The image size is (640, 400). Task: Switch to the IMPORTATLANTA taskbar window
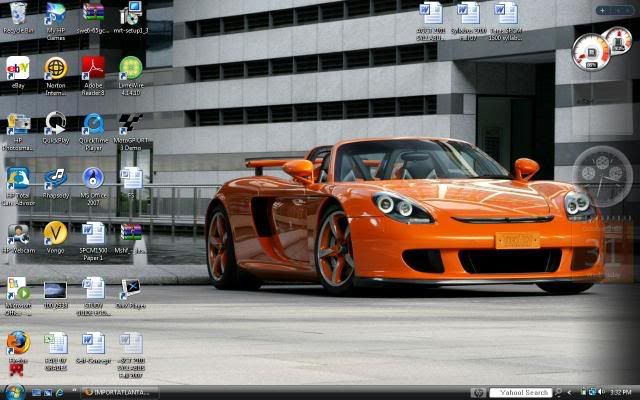[118, 392]
